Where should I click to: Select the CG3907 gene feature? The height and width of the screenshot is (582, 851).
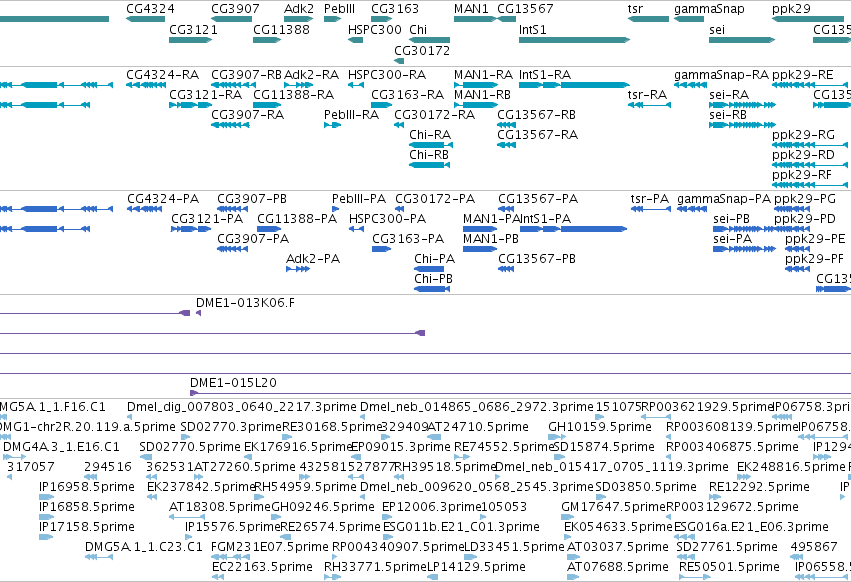[232, 19]
